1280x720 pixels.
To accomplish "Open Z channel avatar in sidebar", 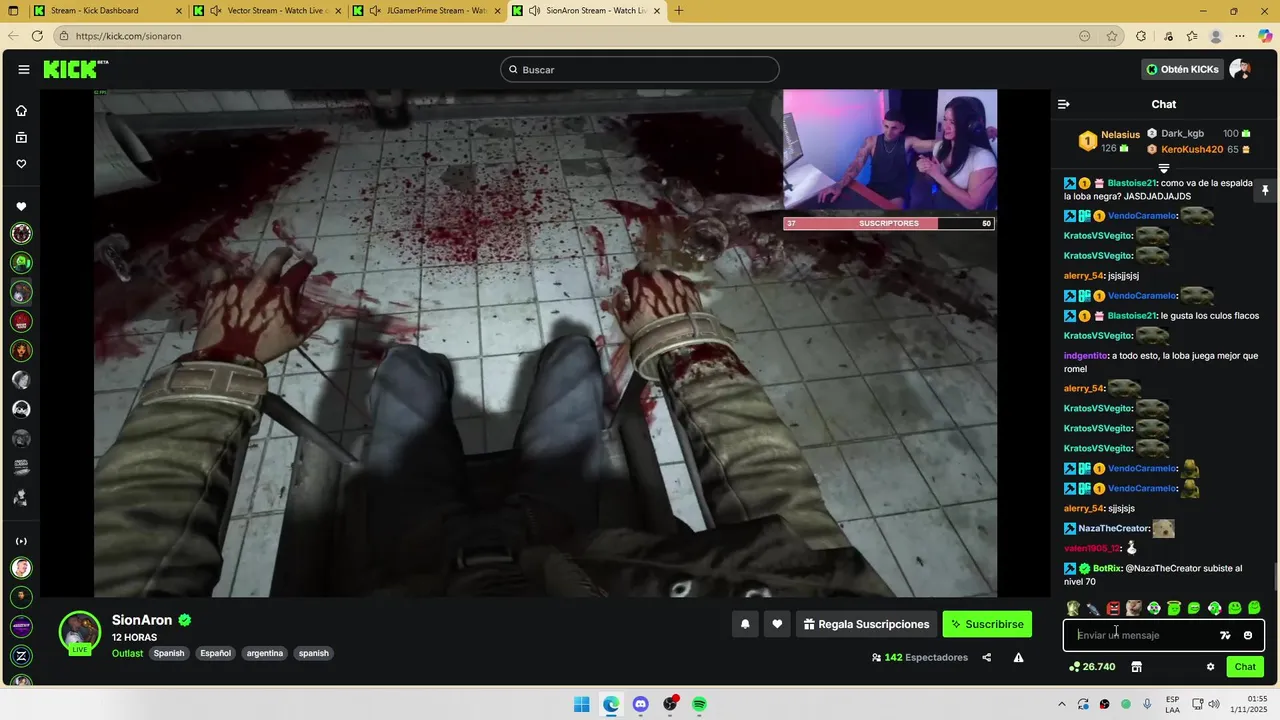I will pos(21,656).
